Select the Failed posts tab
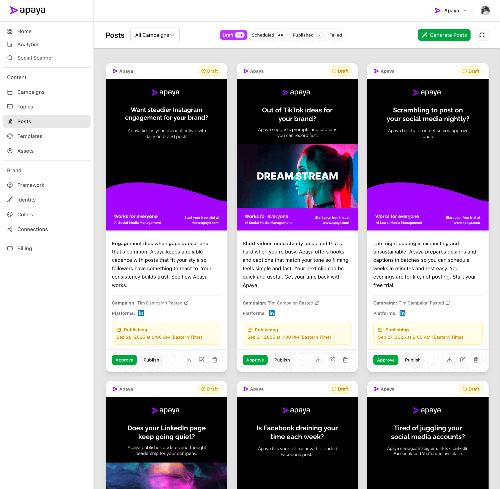 (336, 35)
